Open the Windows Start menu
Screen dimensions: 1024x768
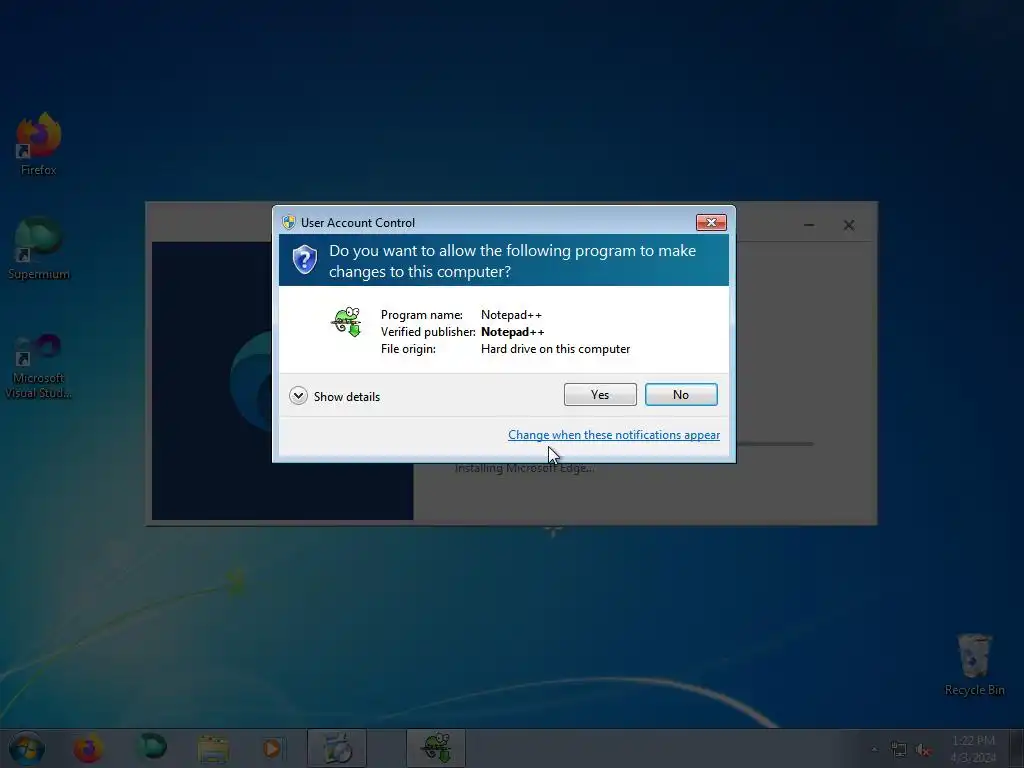point(26,748)
